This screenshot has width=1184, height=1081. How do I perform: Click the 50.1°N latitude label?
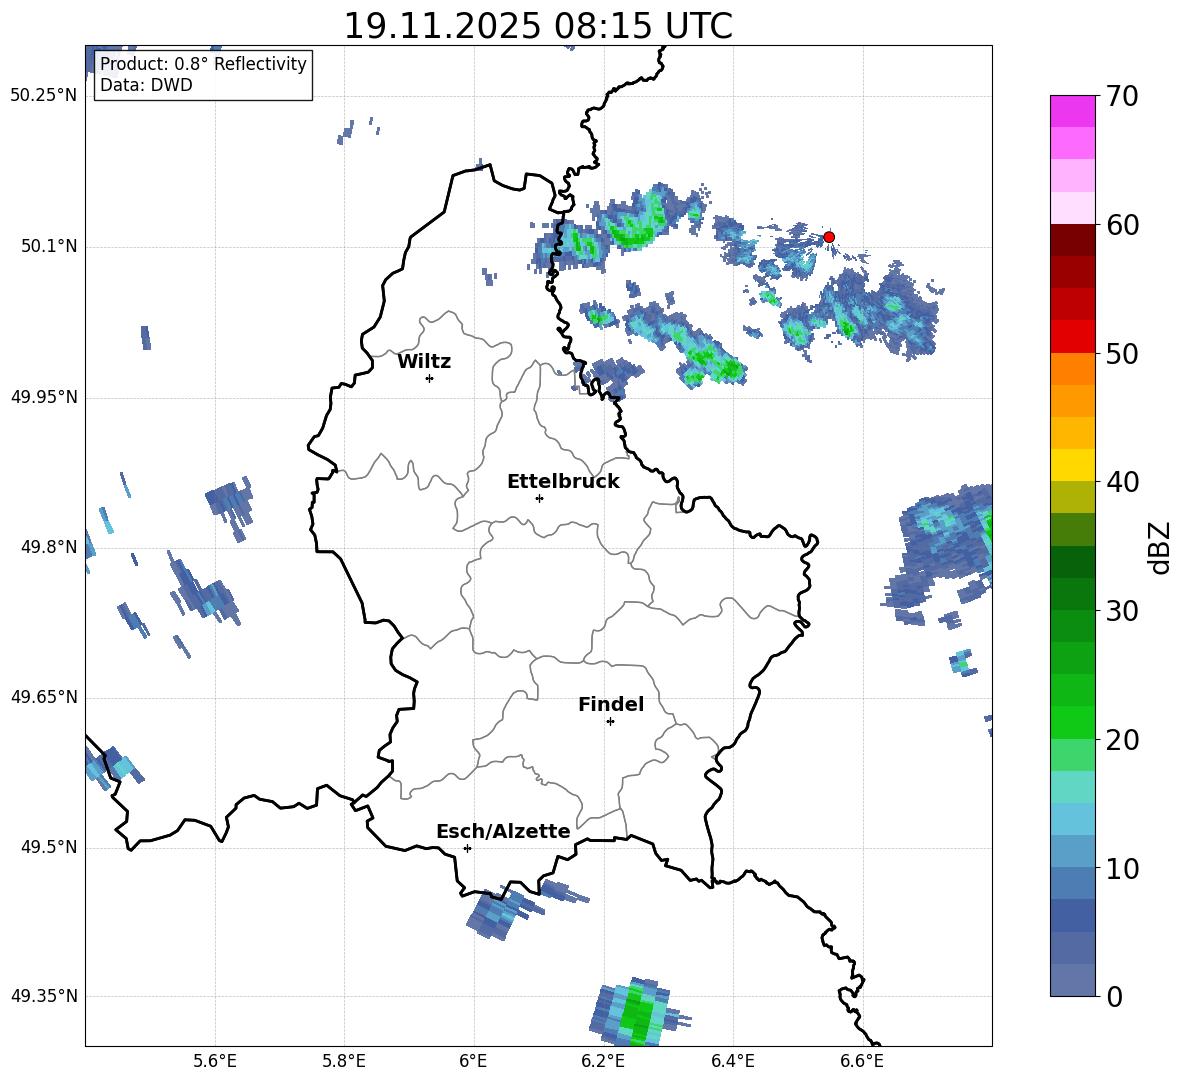click(50, 247)
